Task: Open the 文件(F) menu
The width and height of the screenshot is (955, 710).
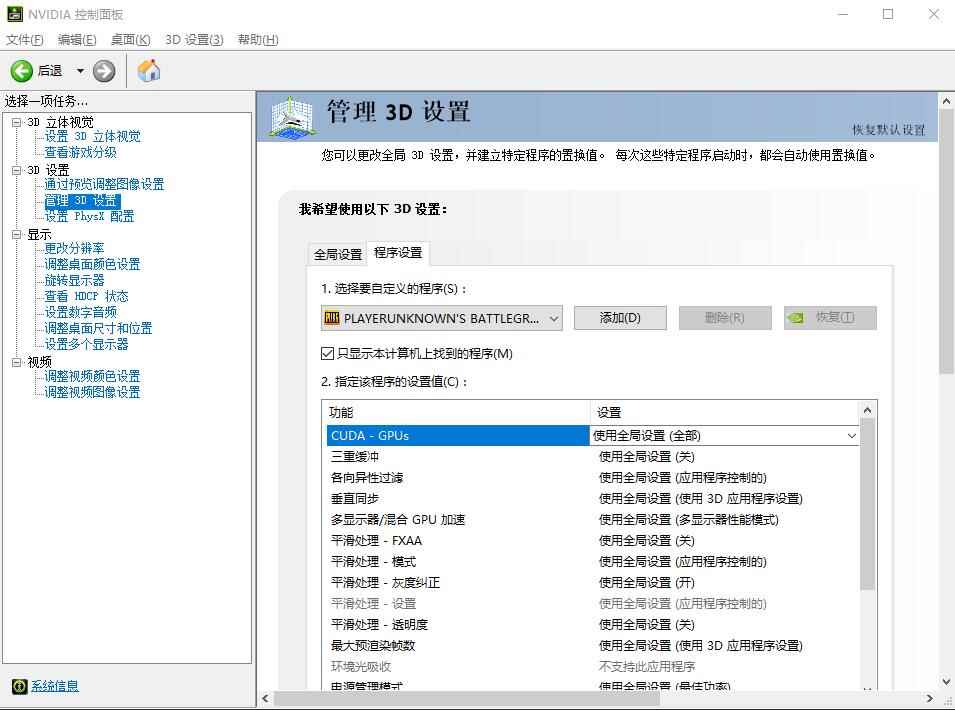Action: pyautogui.click(x=24, y=40)
